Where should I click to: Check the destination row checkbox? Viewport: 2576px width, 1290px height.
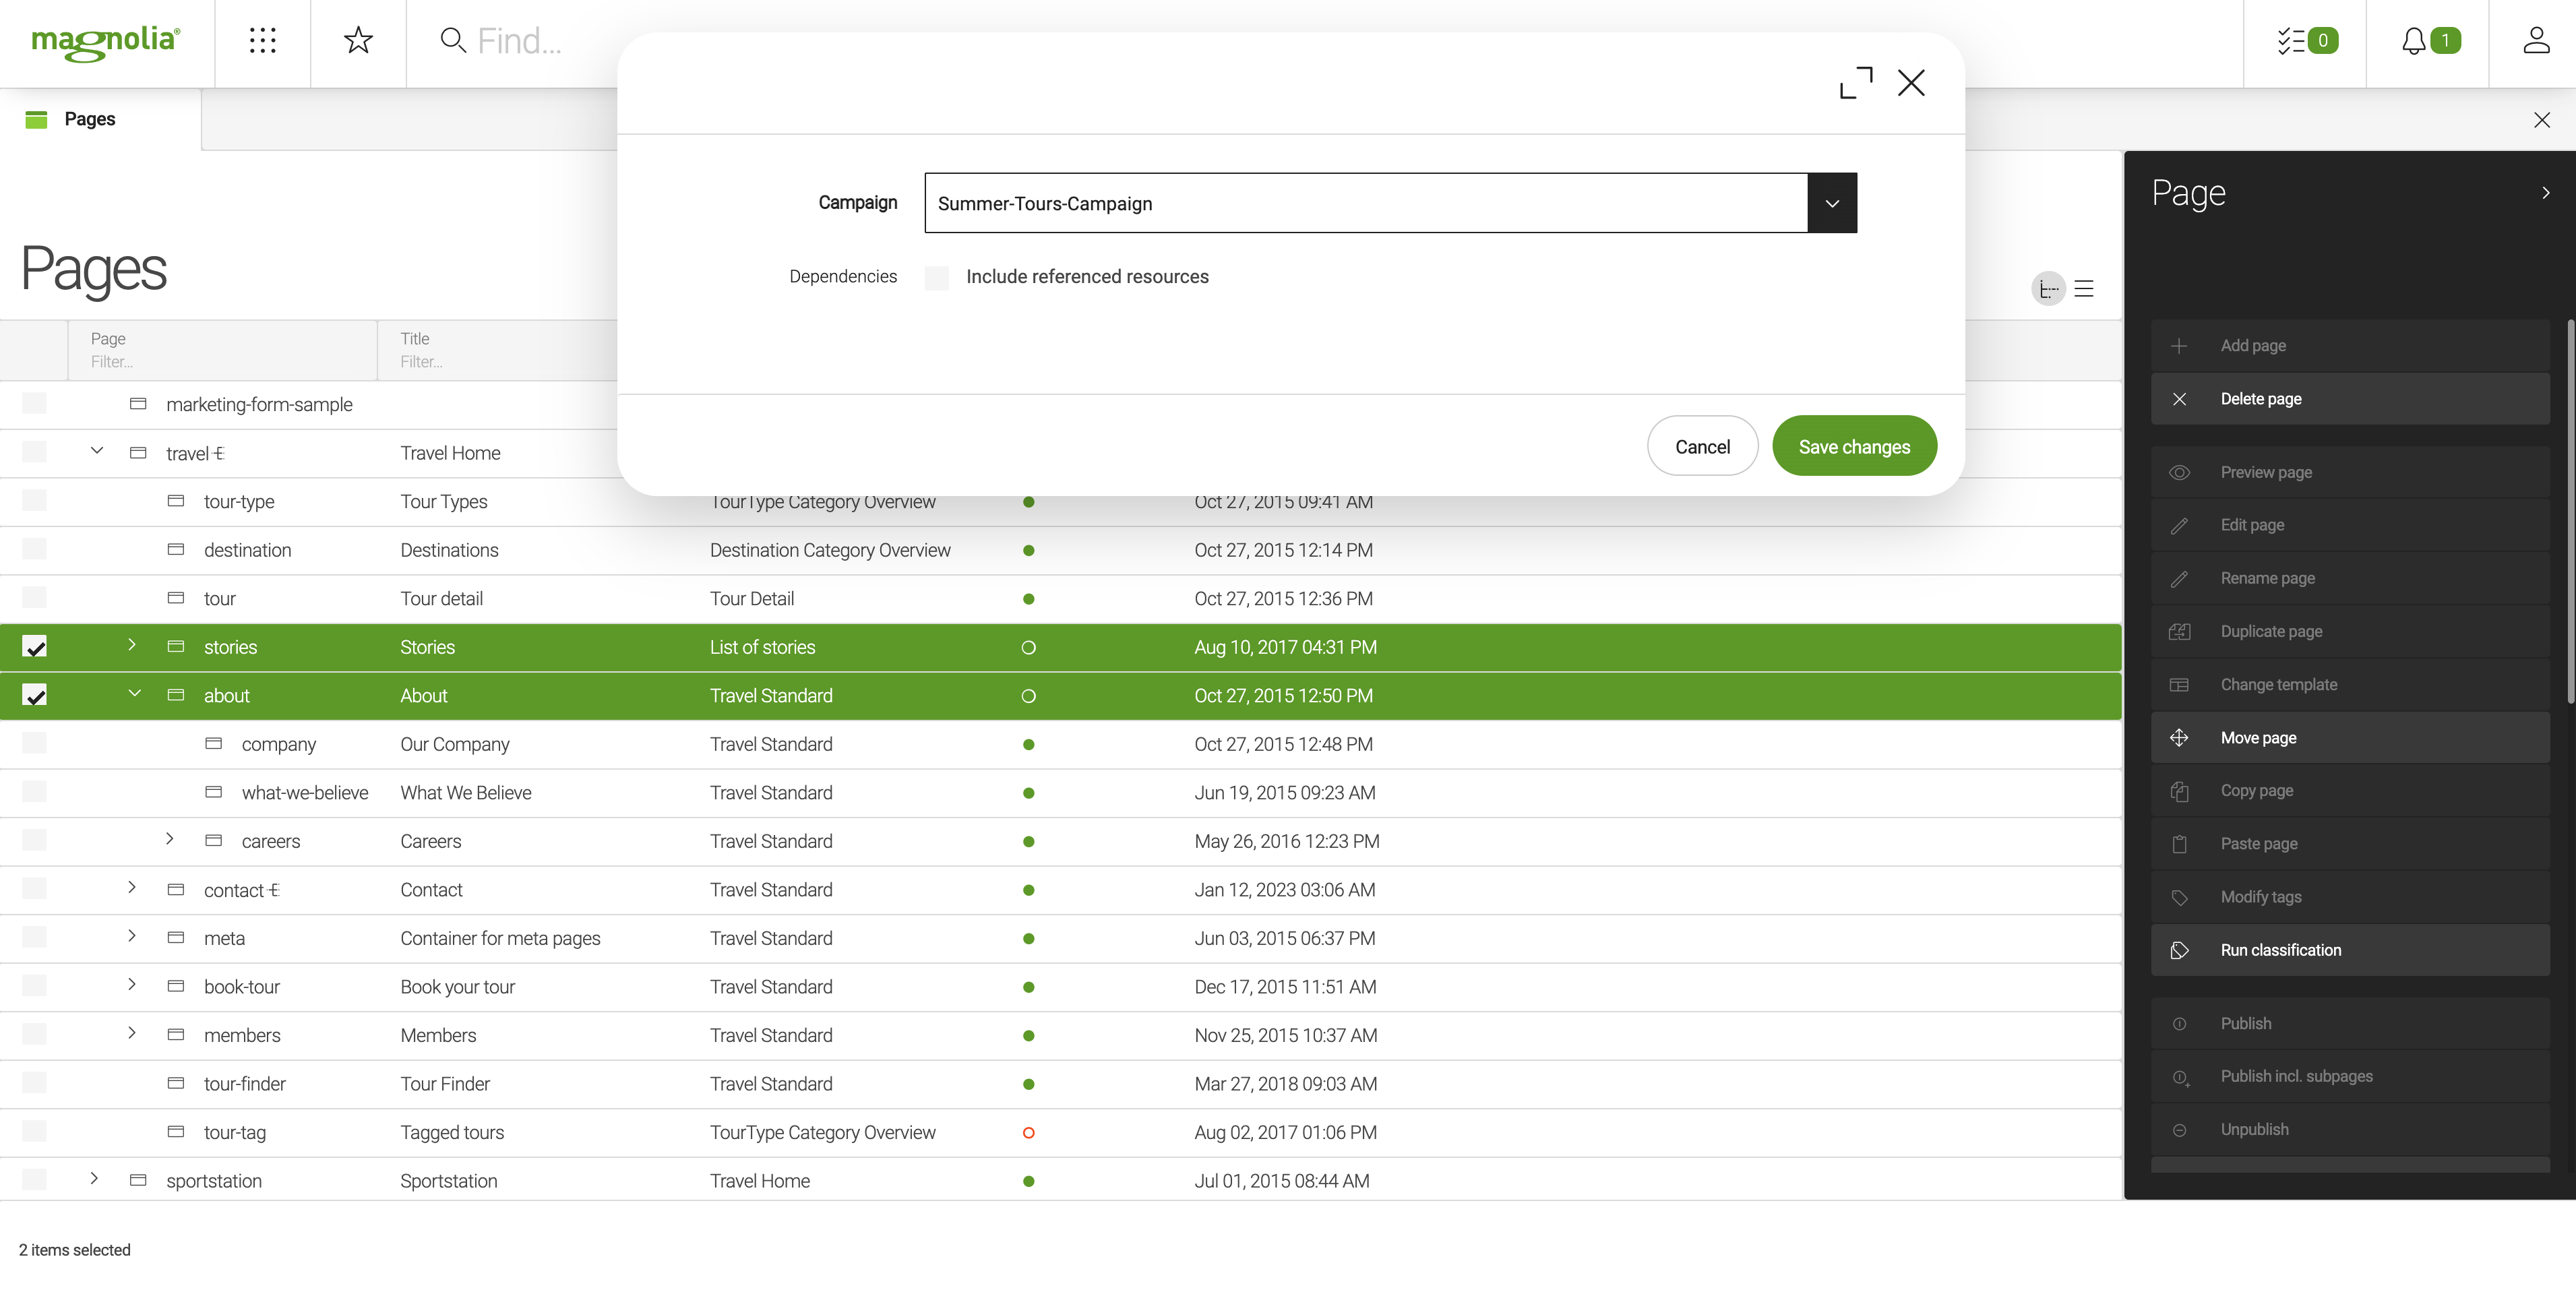tap(34, 550)
